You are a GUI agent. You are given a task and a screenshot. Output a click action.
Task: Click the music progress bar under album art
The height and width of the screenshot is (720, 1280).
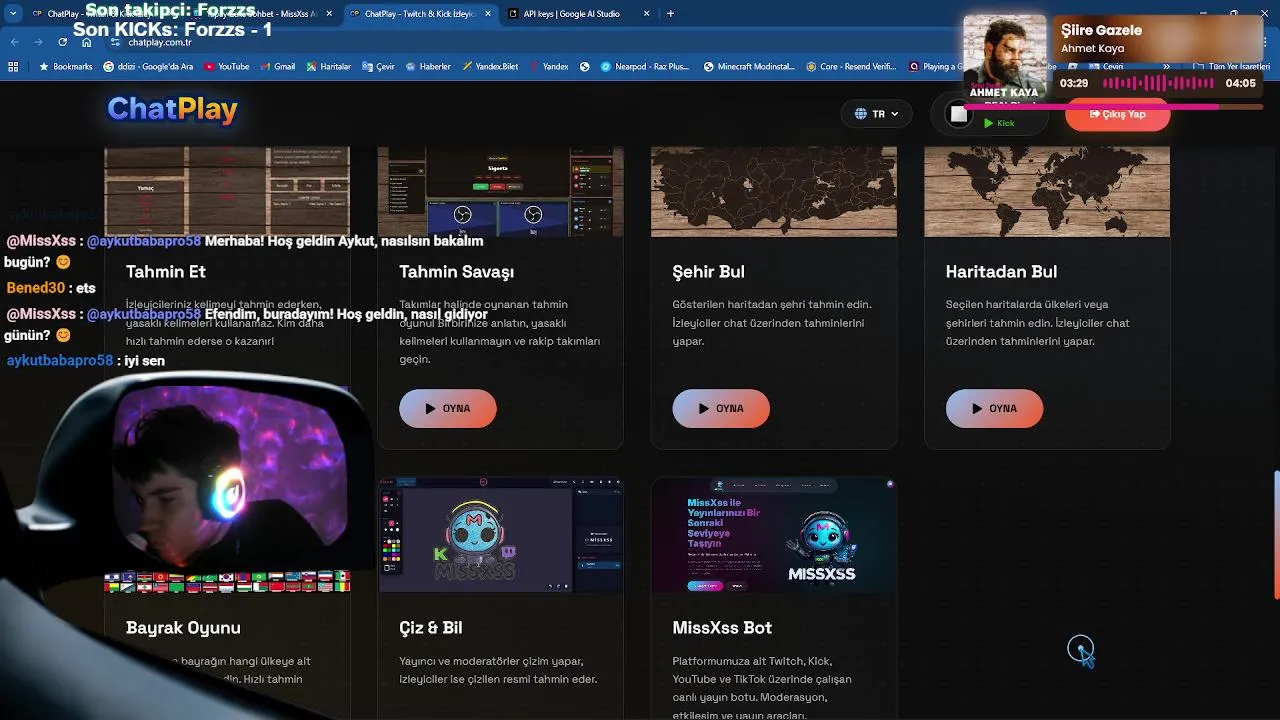[x=1115, y=106]
